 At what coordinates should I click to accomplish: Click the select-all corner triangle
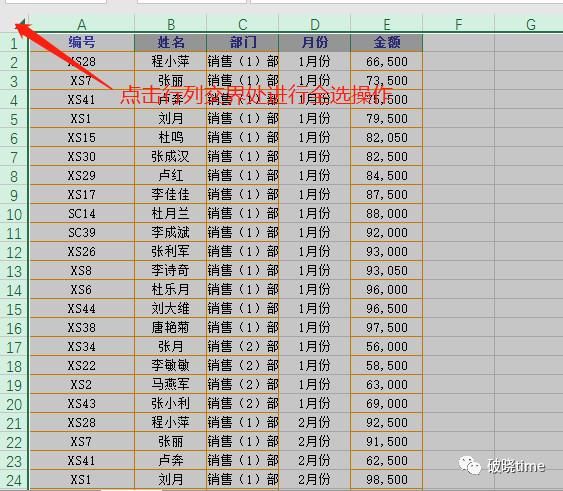[21, 24]
